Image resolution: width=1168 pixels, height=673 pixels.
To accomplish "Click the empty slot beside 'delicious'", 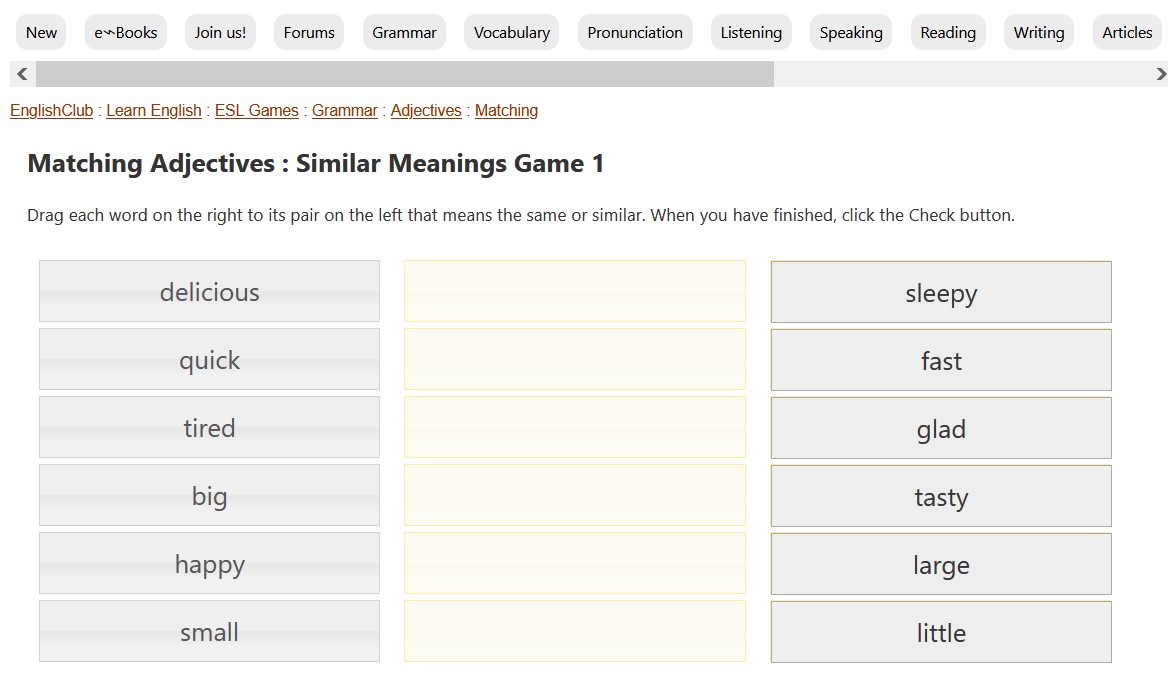I will (x=575, y=291).
